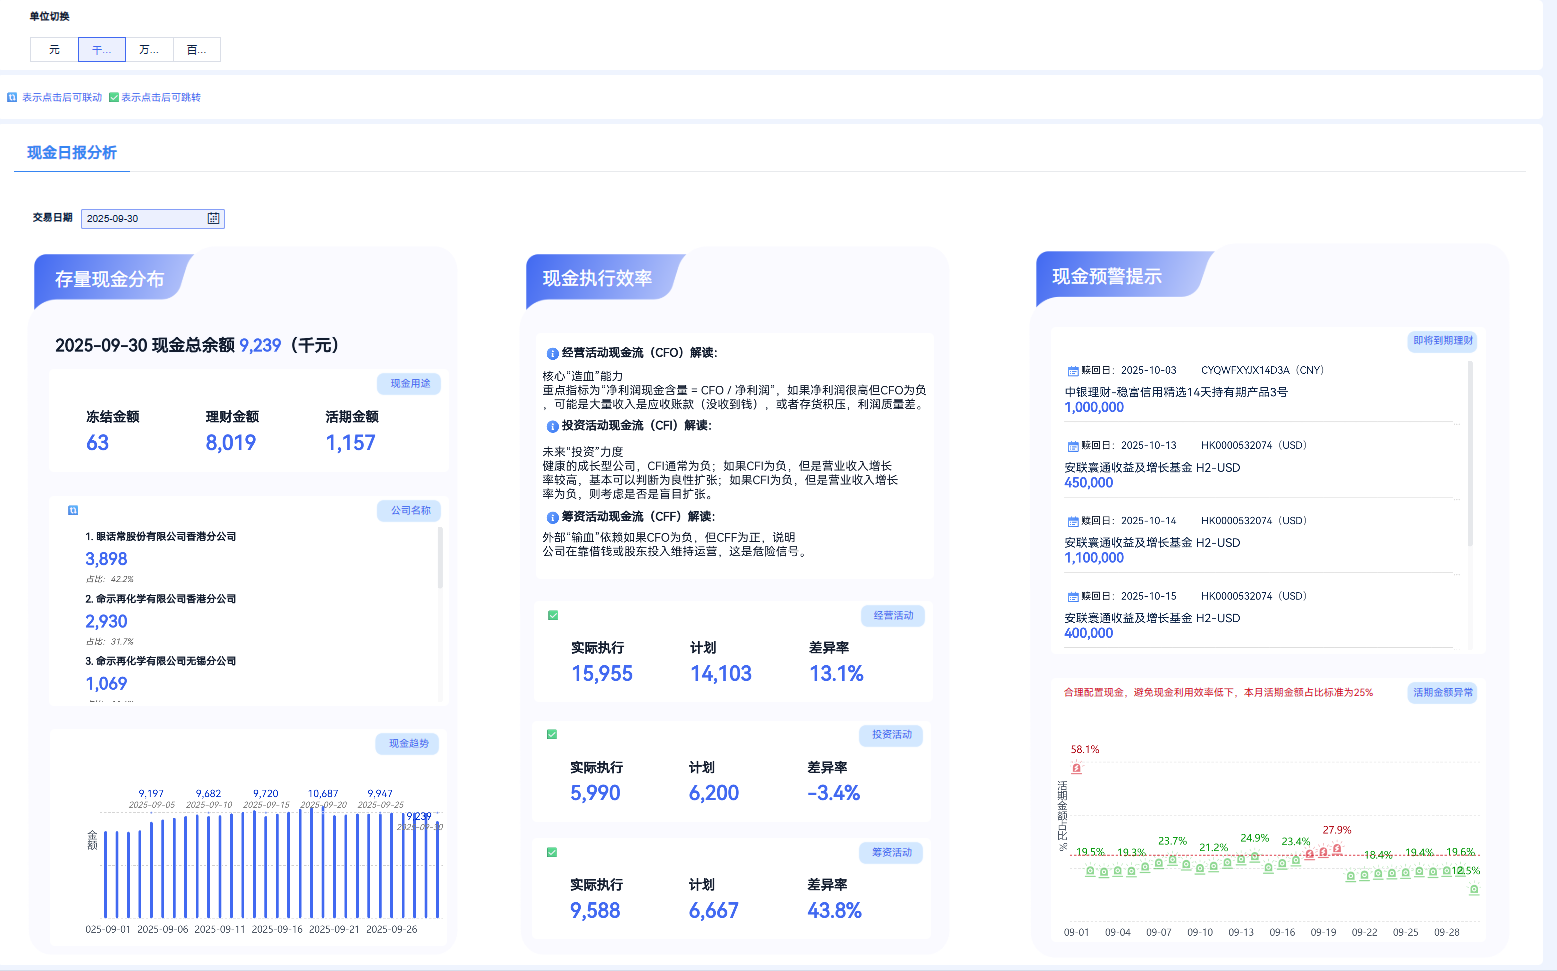The height and width of the screenshot is (971, 1557).
Task: Click the 筹资活动 actual value 9,588
Action: [595, 911]
